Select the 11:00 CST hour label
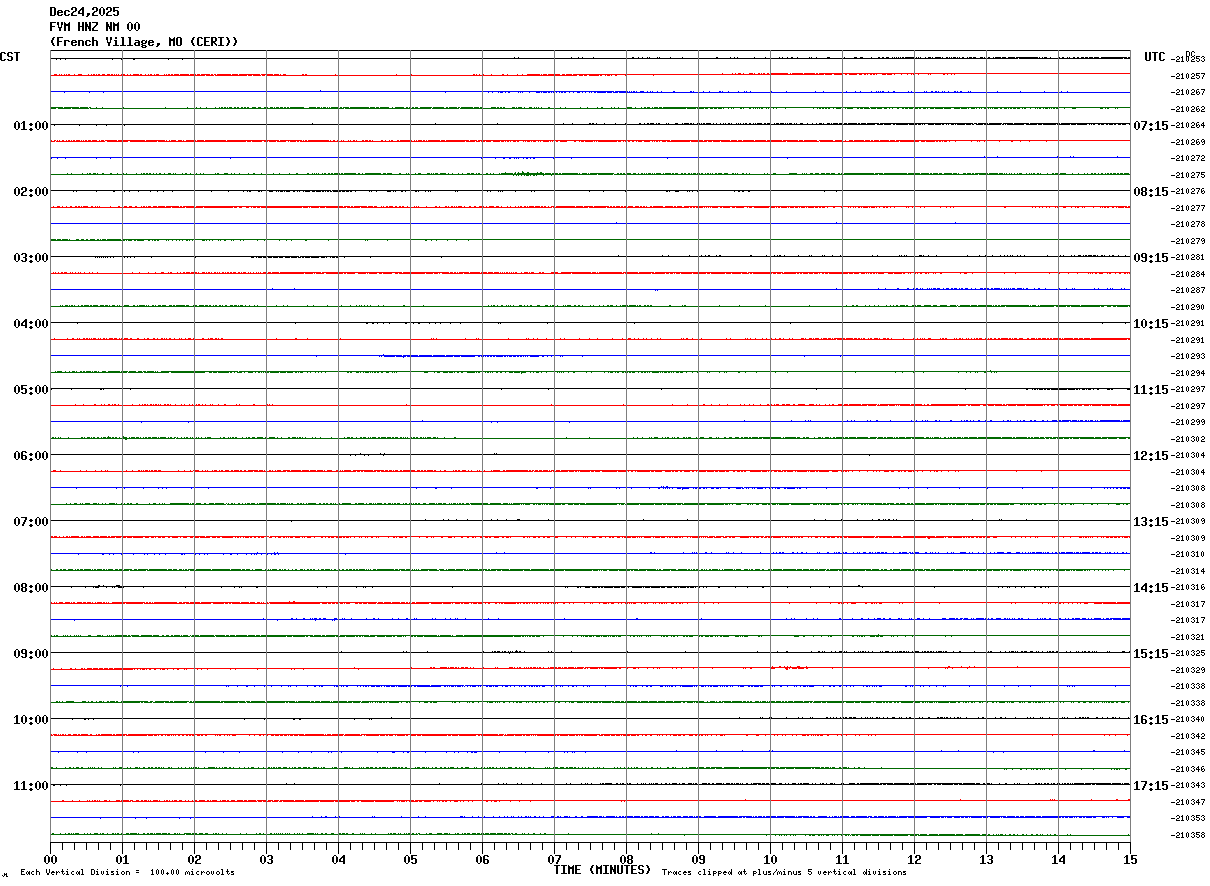Image resolution: width=1210 pixels, height=886 pixels. (x=31, y=785)
